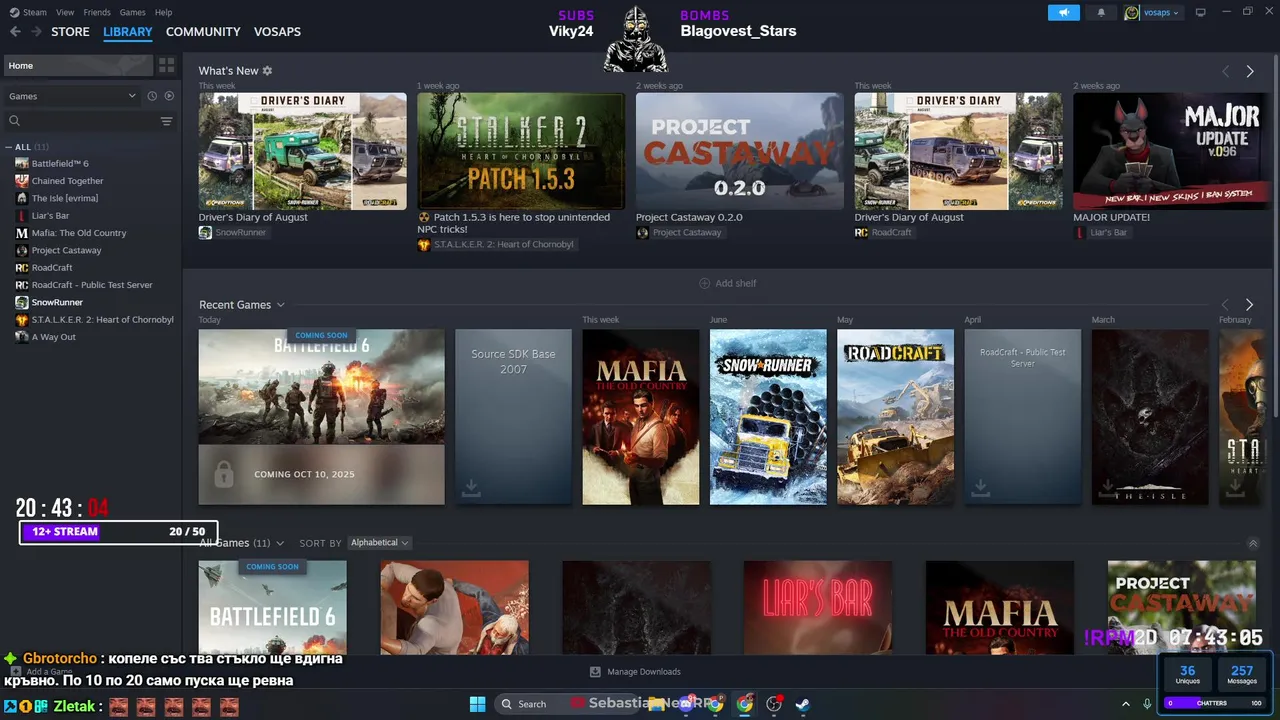
Task: Collapse All Games shelf with up chevron
Action: (x=1253, y=543)
